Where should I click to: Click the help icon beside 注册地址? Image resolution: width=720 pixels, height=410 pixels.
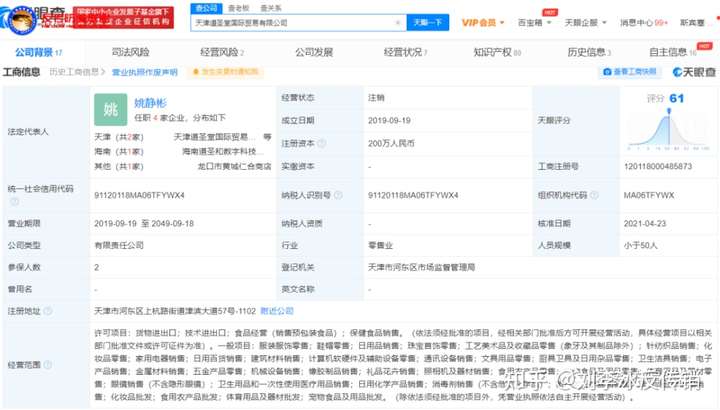[48, 311]
